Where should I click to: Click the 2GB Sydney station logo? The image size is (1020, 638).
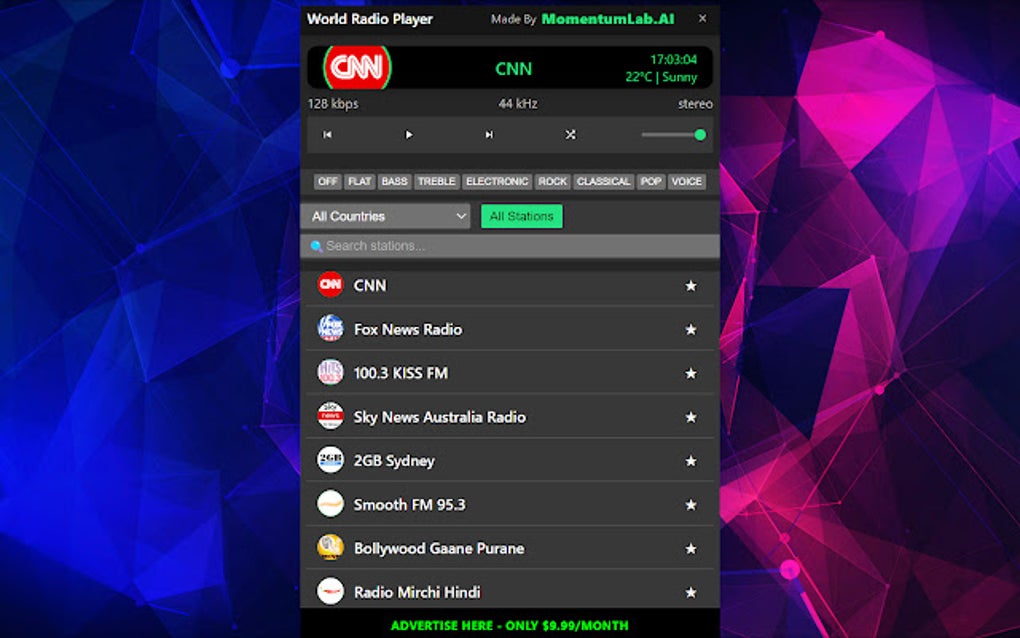[x=331, y=460]
